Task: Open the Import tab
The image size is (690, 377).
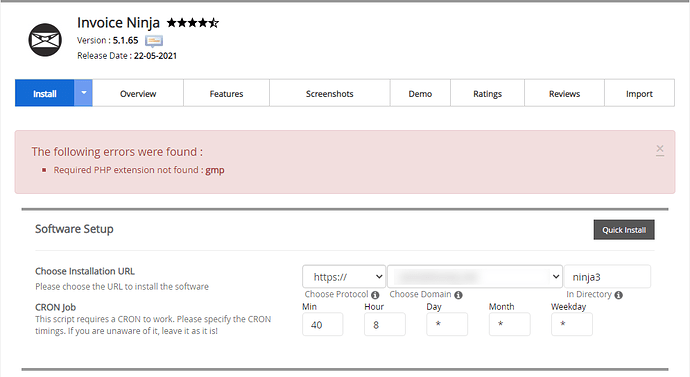Action: (x=639, y=93)
